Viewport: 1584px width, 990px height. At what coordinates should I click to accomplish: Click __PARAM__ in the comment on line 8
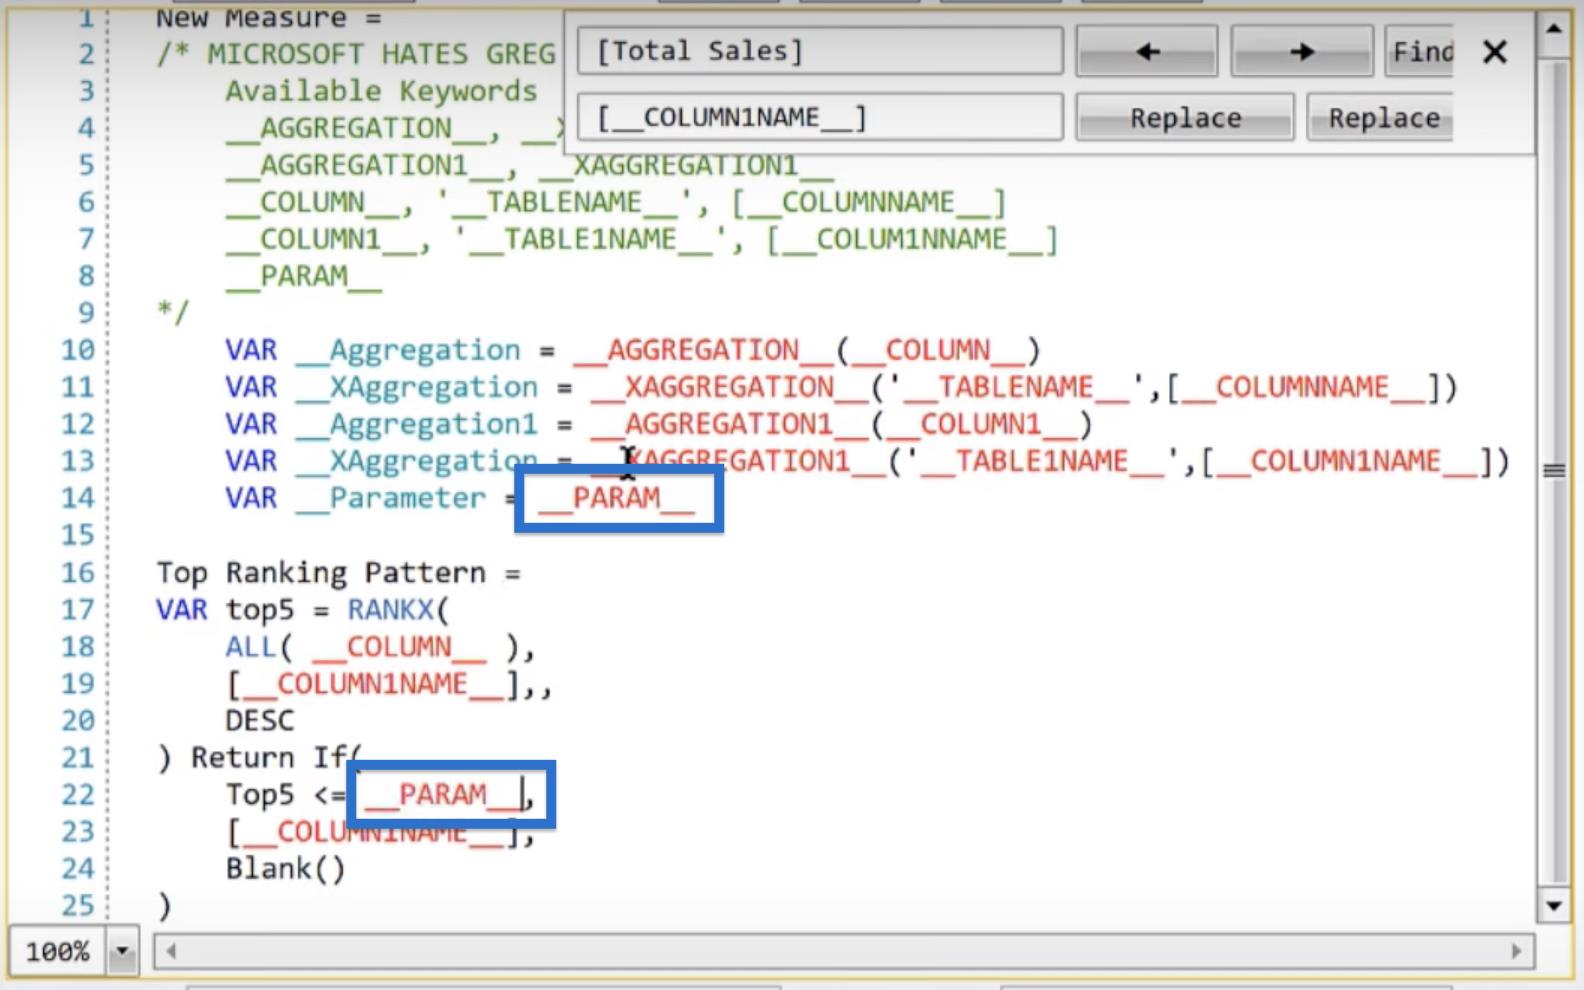[x=303, y=276]
